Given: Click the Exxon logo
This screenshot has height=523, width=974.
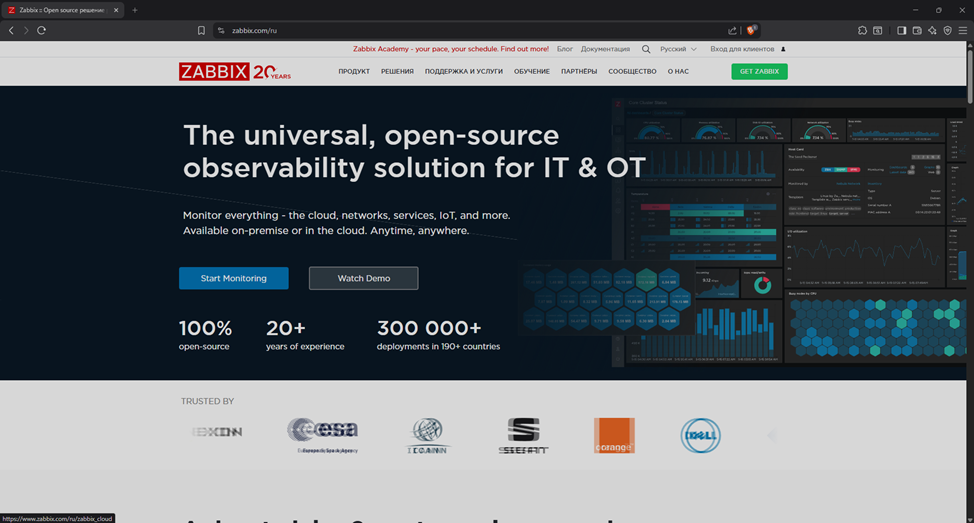Looking at the screenshot, I should click(217, 432).
